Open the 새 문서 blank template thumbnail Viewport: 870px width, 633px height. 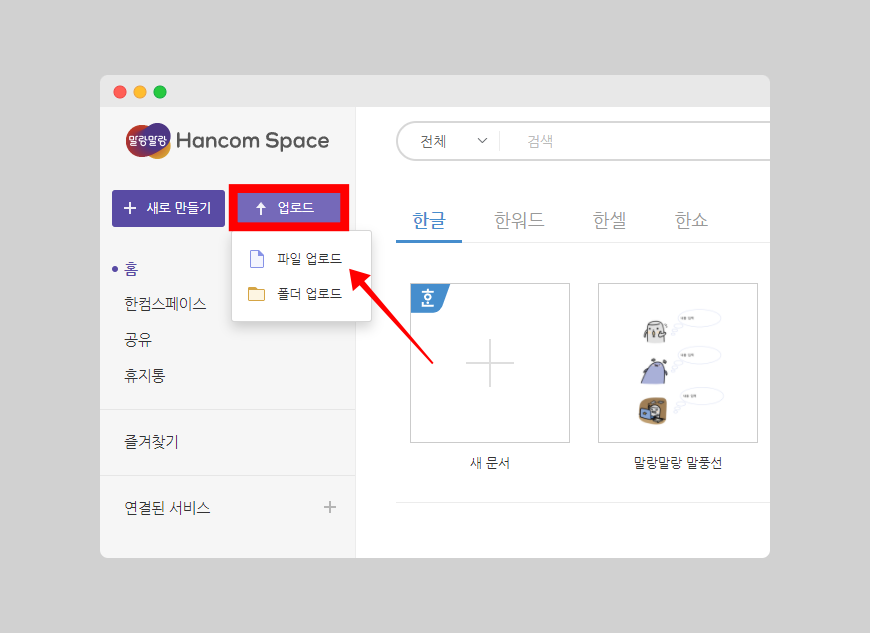pyautogui.click(x=490, y=363)
